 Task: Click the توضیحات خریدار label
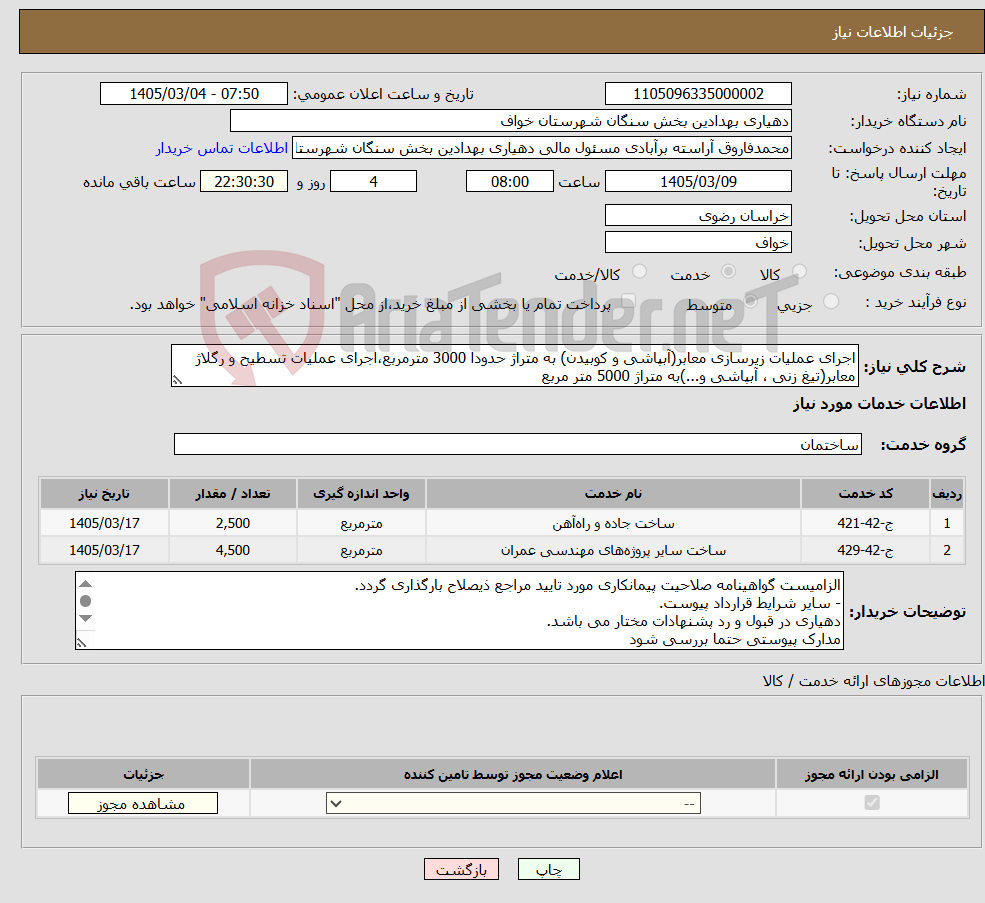click(x=907, y=611)
